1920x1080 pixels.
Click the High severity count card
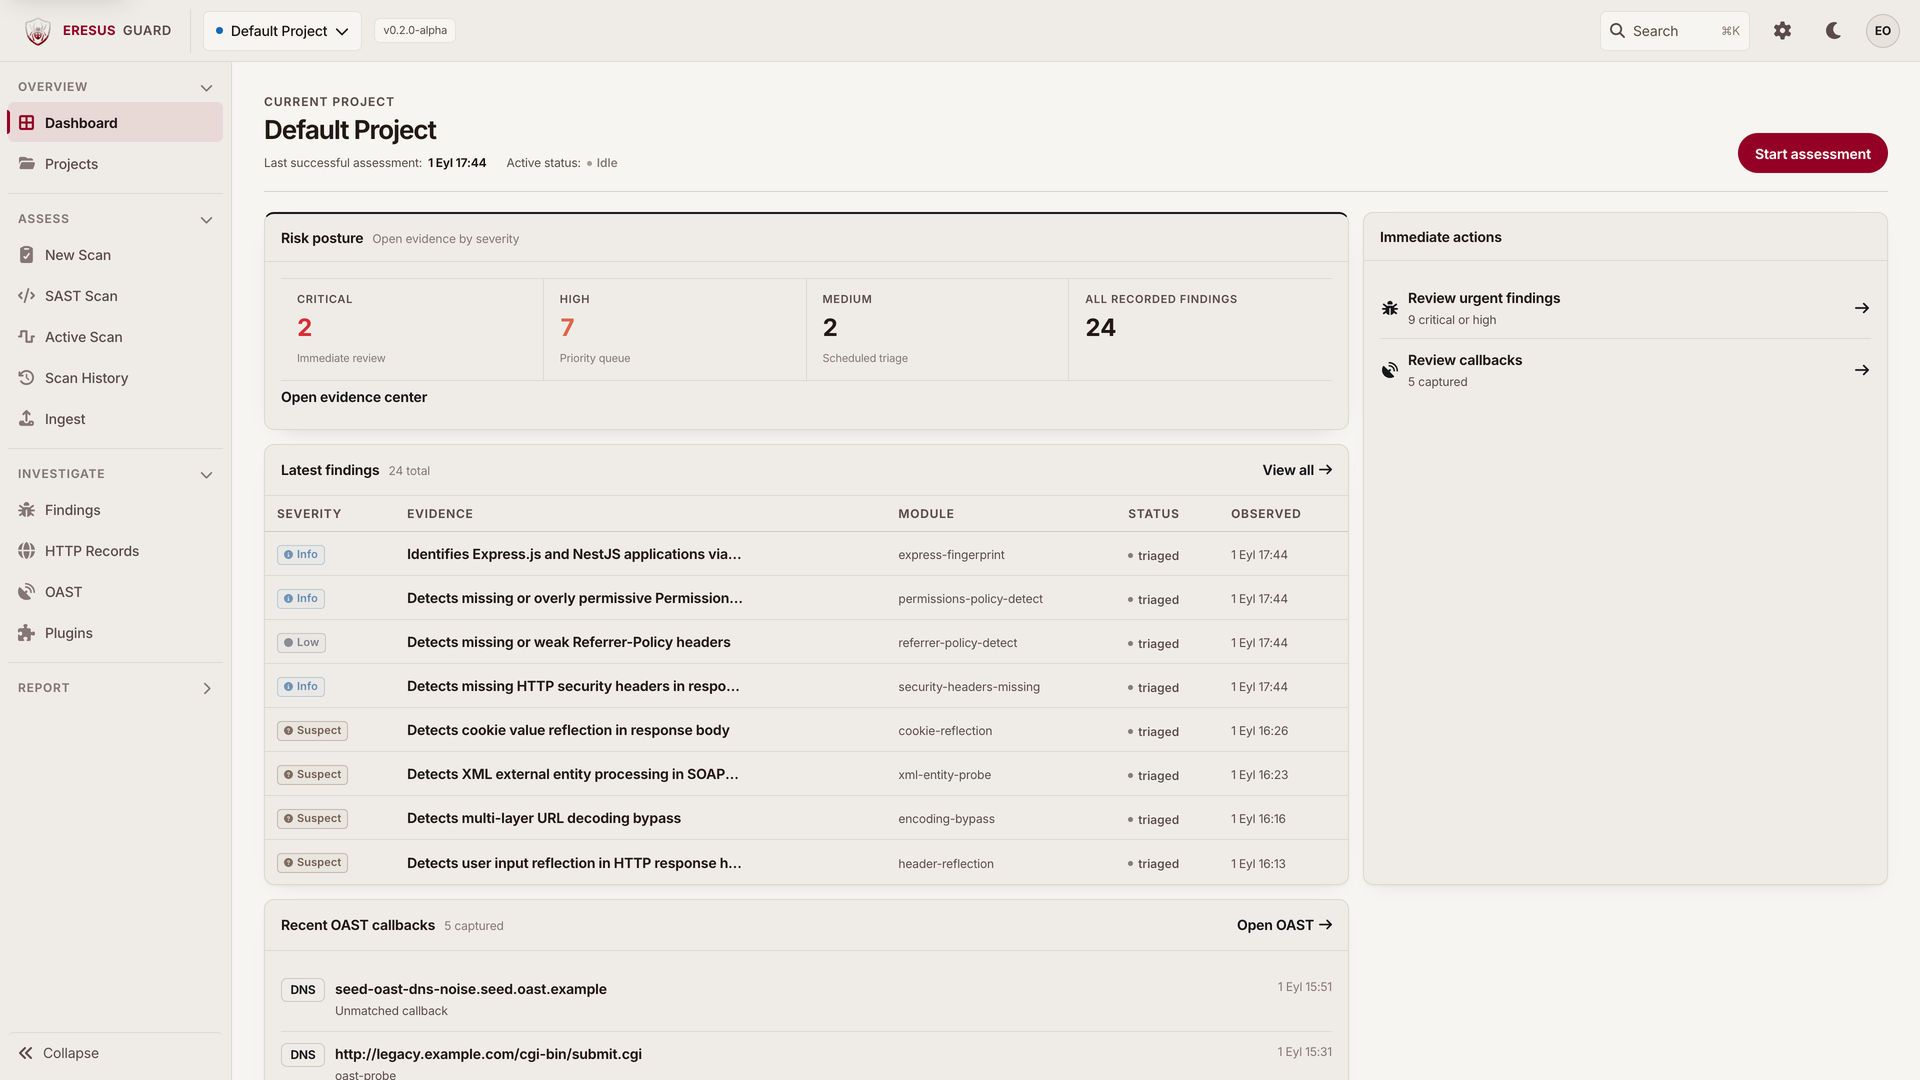(675, 329)
